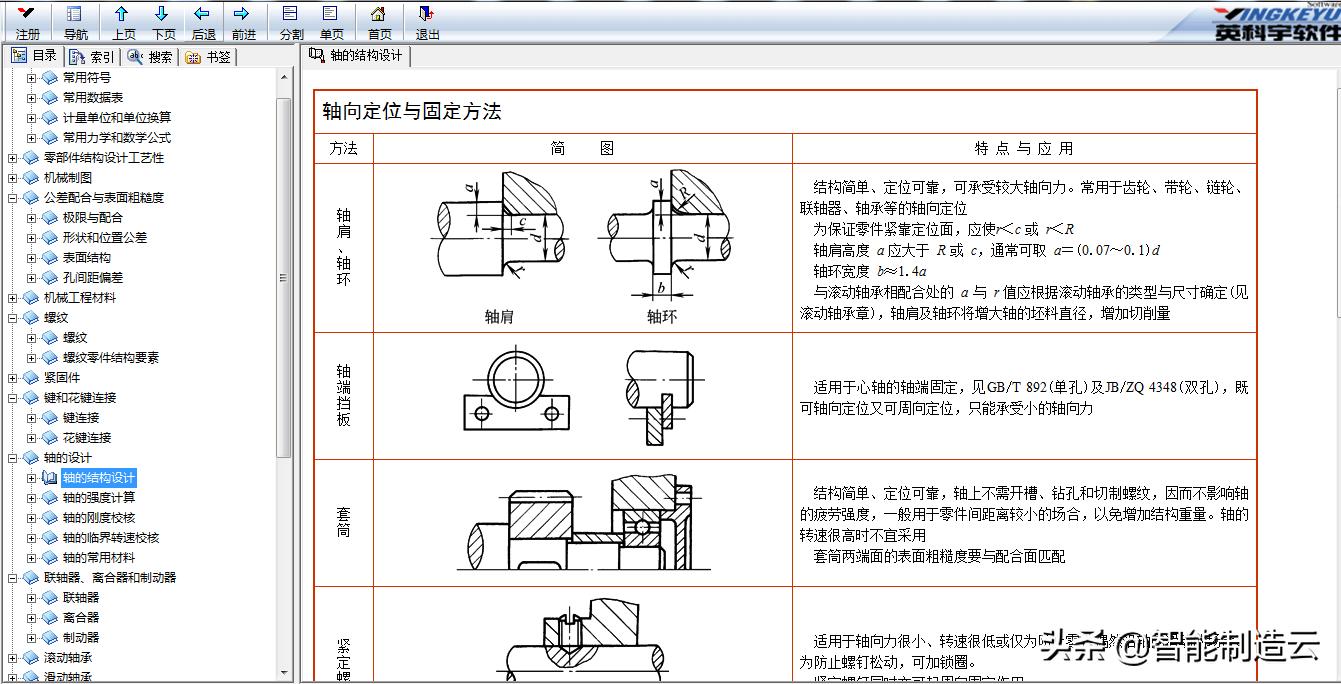Image resolution: width=1341 pixels, height=684 pixels.
Task: Go to previous page with 上页
Action: coord(123,22)
